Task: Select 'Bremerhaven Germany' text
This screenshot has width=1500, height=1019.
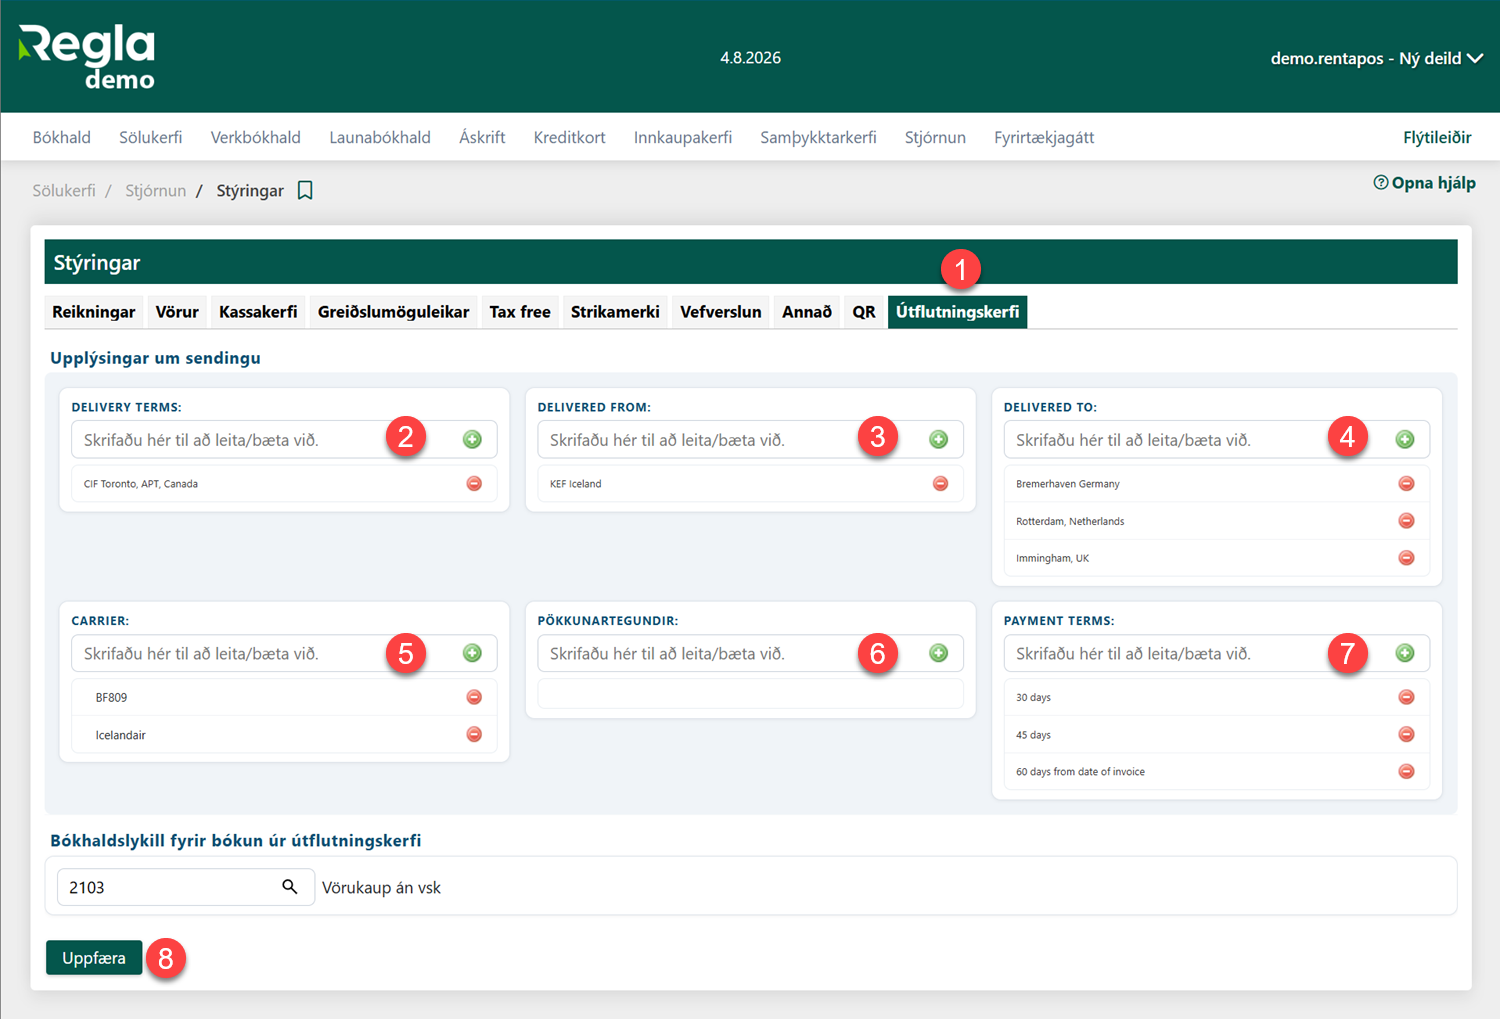Action: (x=1068, y=484)
